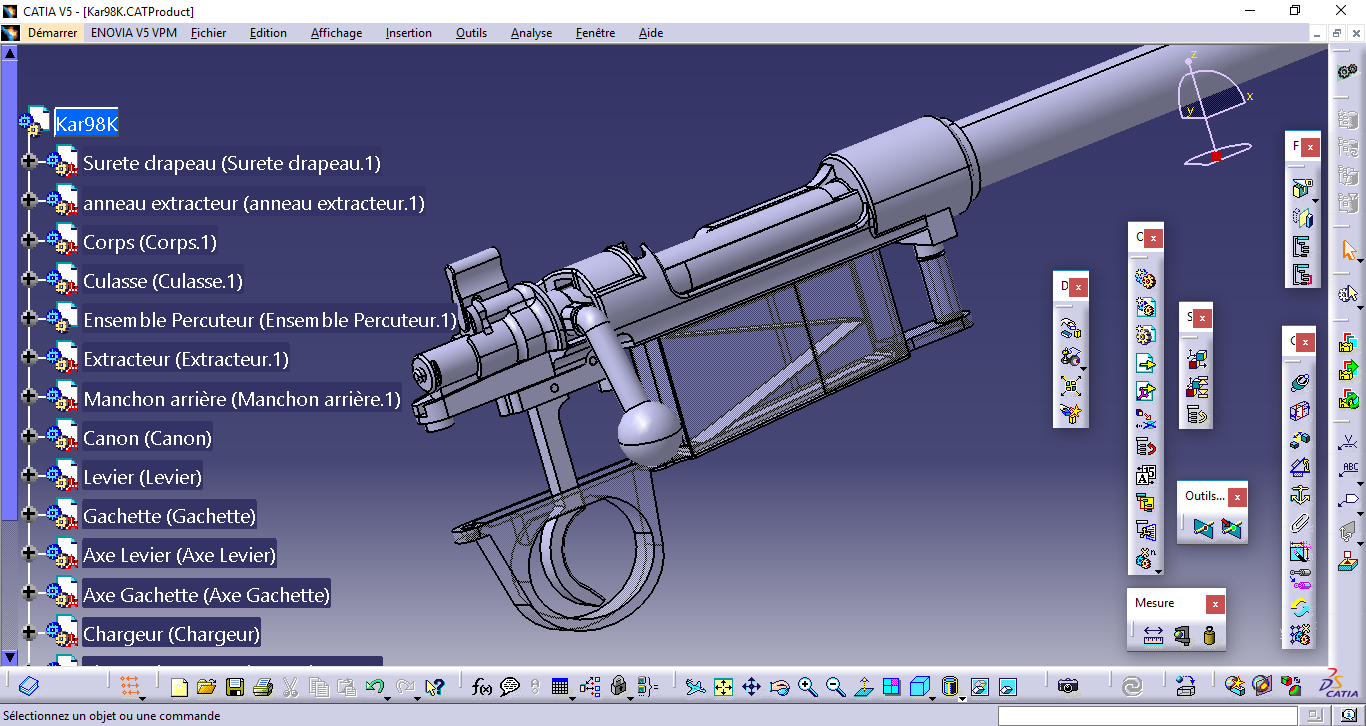Activate the What's This help pointer
Viewport: 1366px width, 726px height.
click(x=434, y=687)
